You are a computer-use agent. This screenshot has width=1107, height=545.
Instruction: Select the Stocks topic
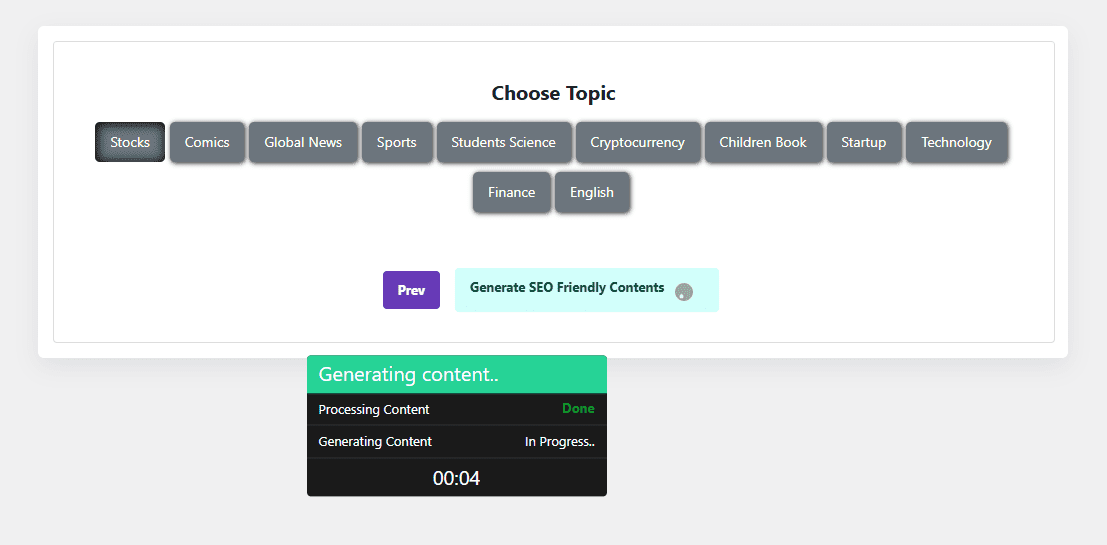point(130,142)
